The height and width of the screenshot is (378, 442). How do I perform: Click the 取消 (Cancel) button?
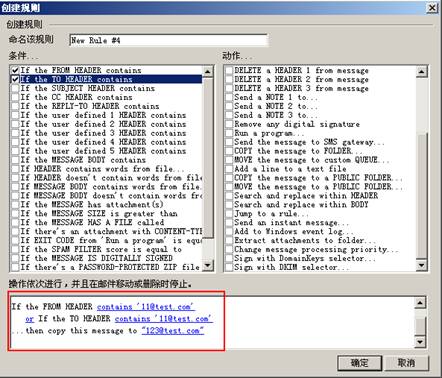[x=406, y=363]
